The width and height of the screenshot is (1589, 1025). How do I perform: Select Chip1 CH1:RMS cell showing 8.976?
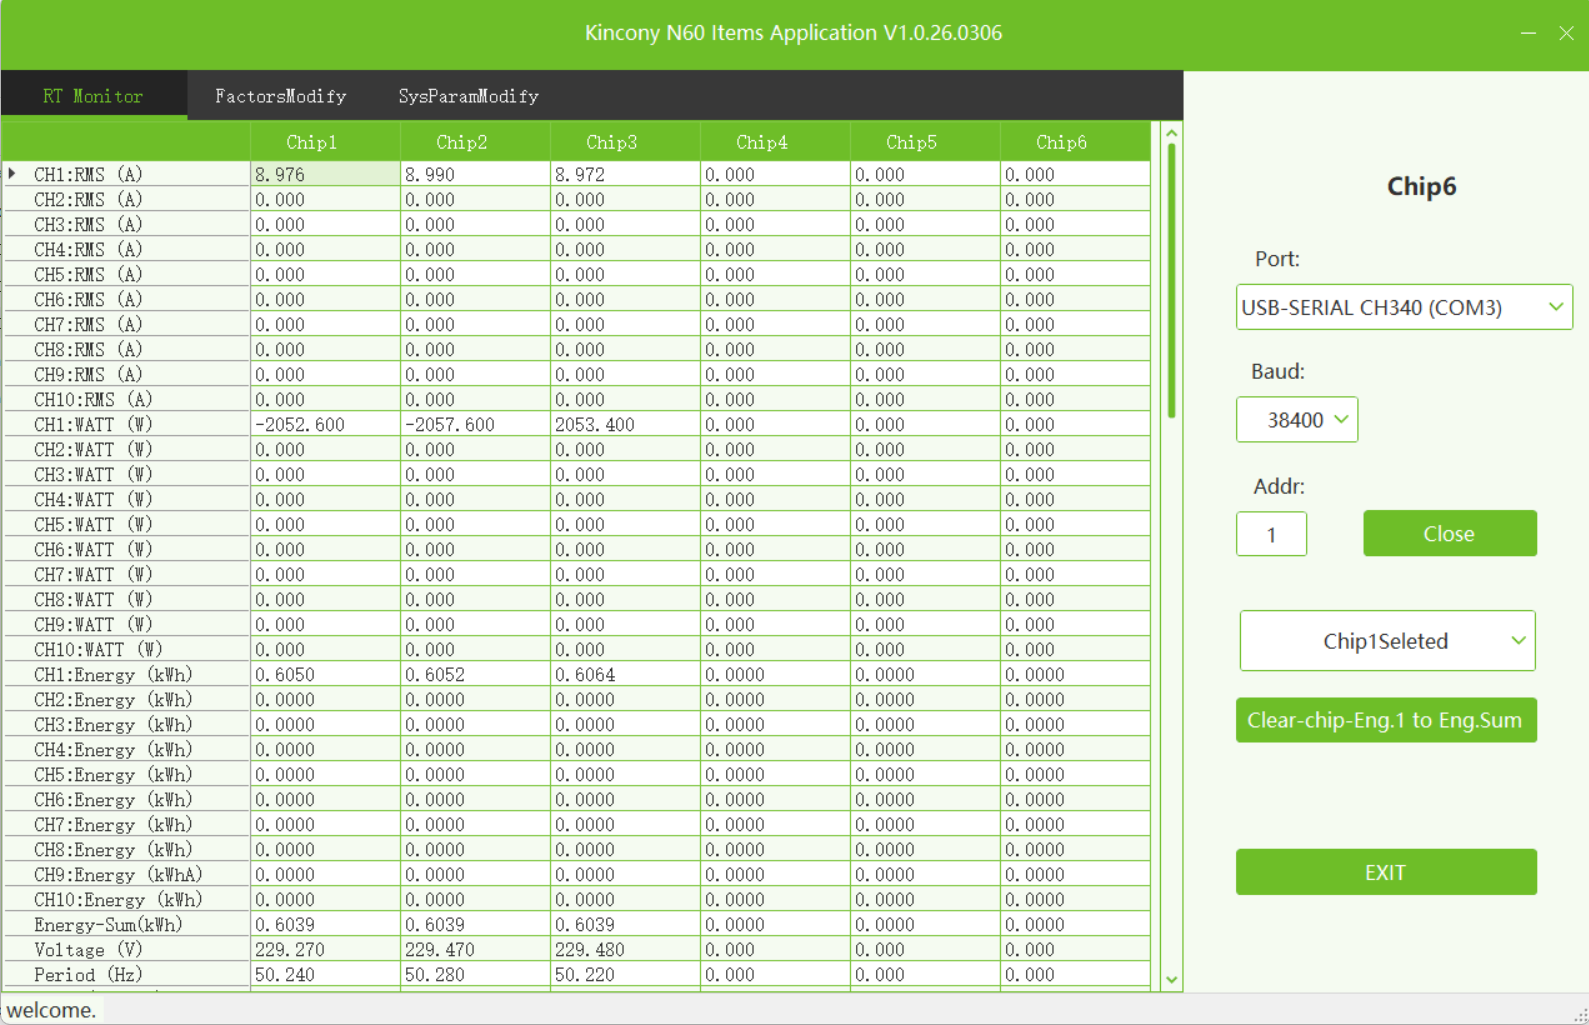coord(324,174)
